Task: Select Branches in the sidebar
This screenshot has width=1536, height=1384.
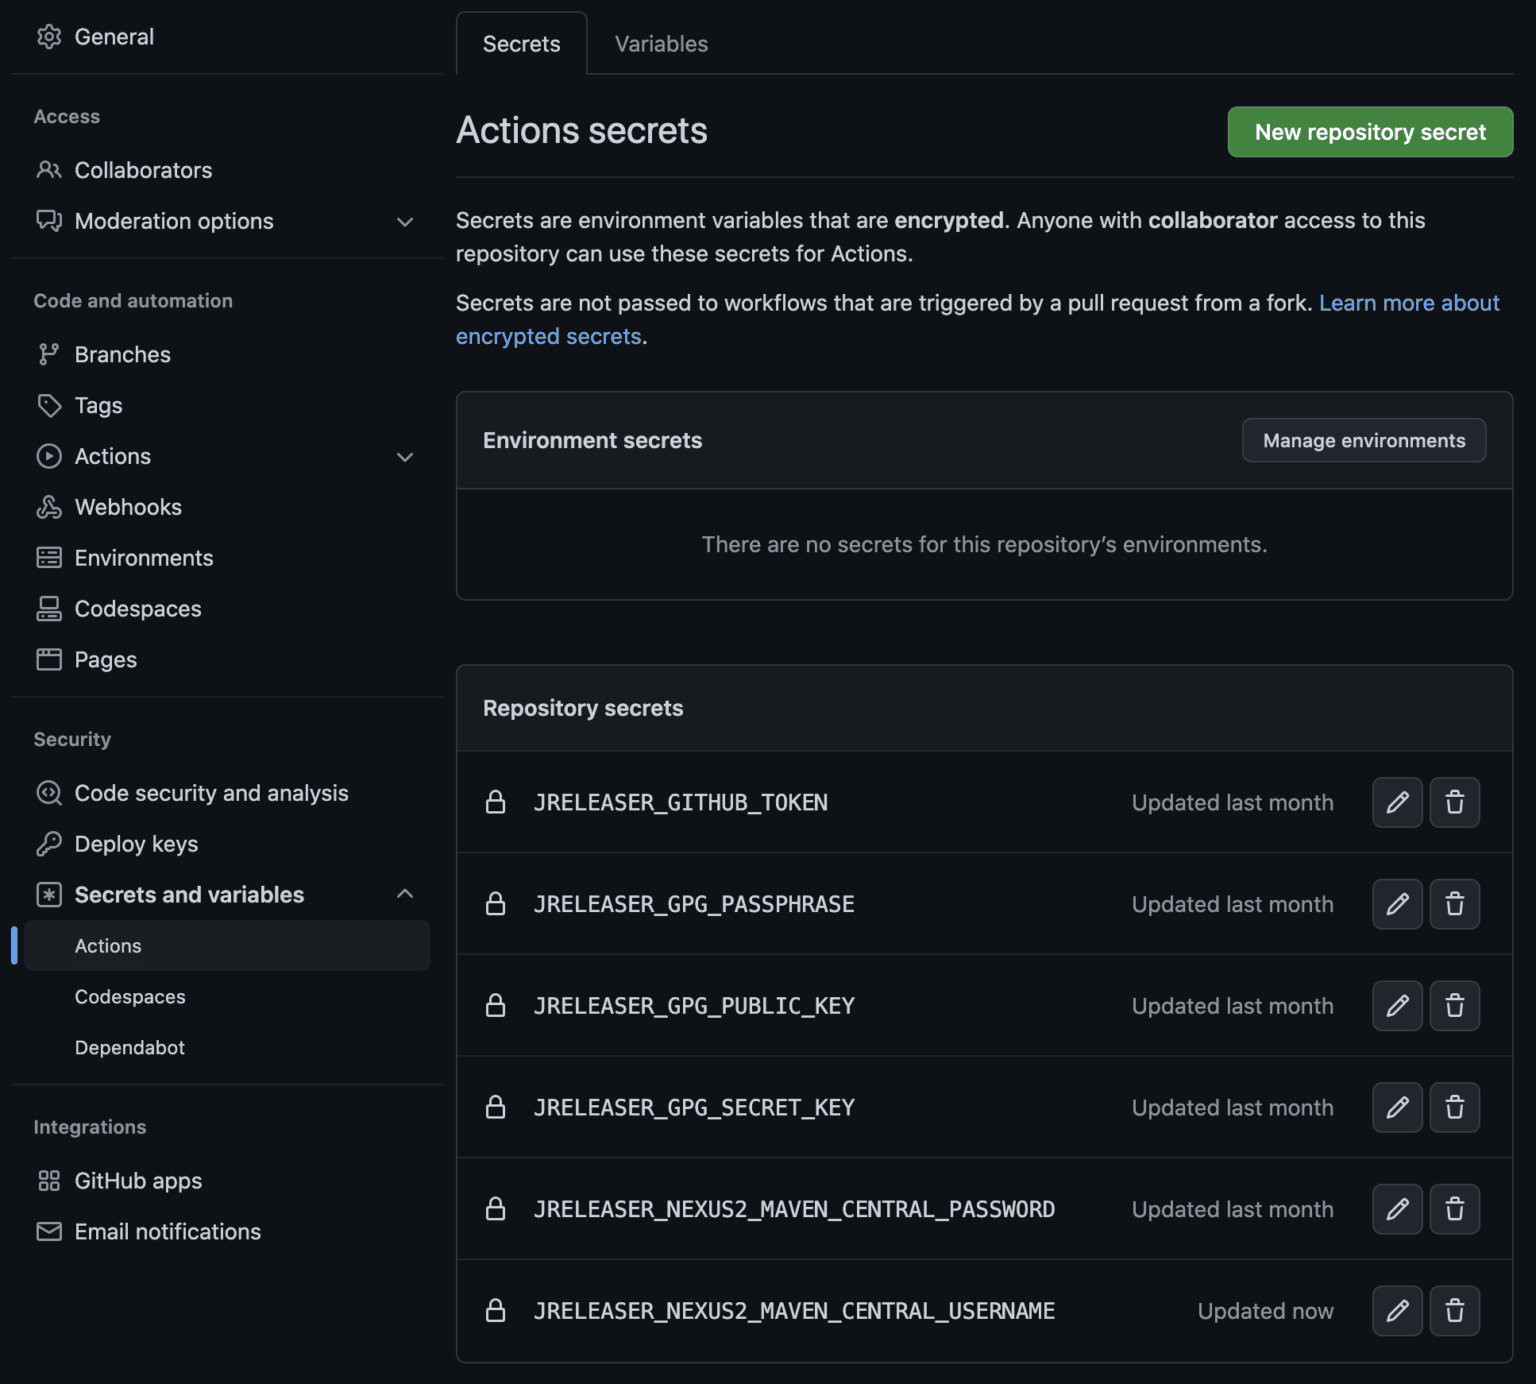Action: click(122, 354)
